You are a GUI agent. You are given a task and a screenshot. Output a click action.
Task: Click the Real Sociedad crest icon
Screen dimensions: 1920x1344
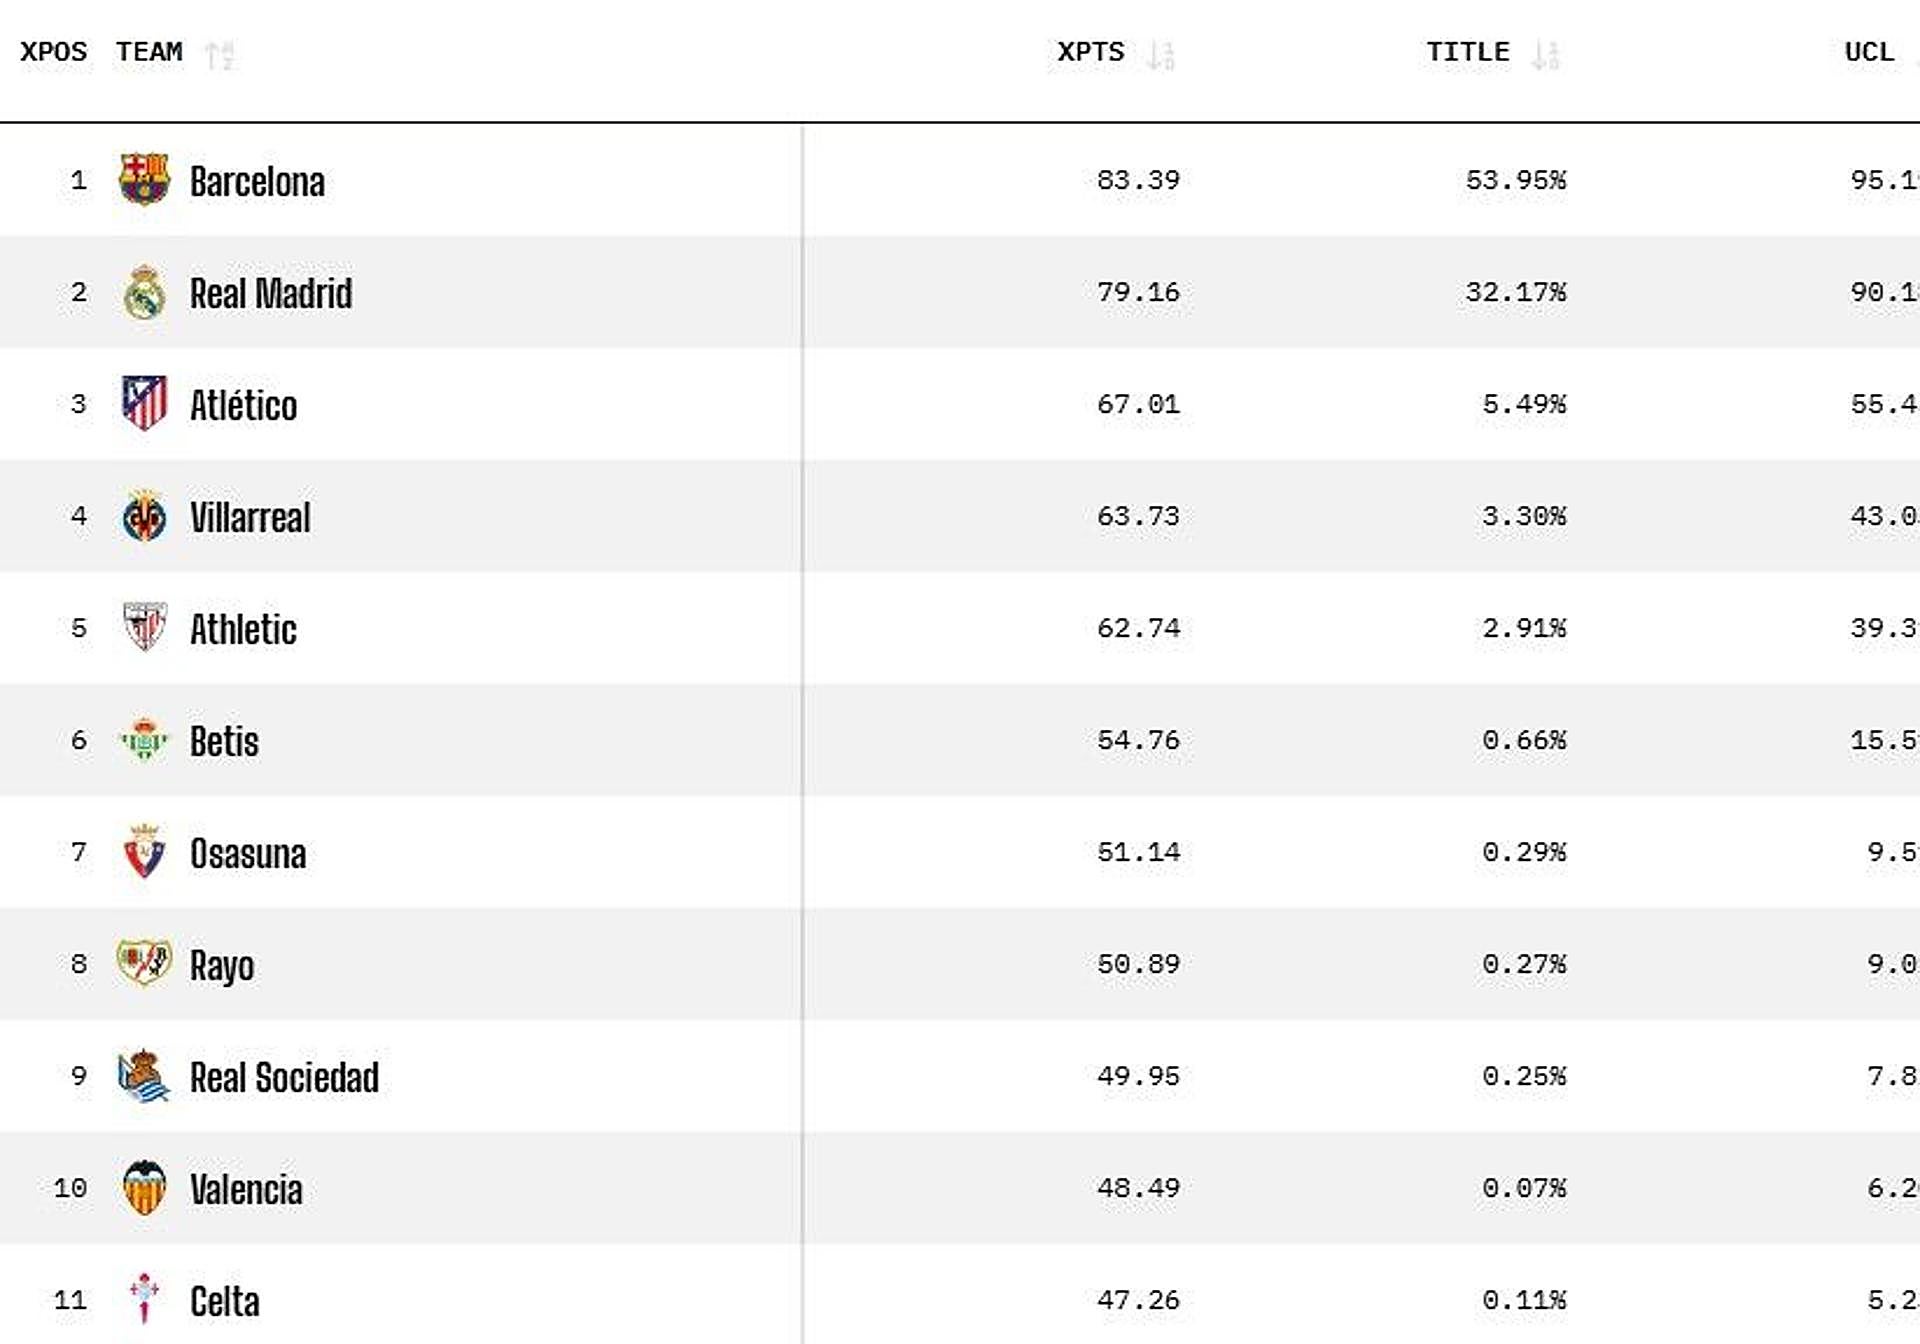point(144,1076)
